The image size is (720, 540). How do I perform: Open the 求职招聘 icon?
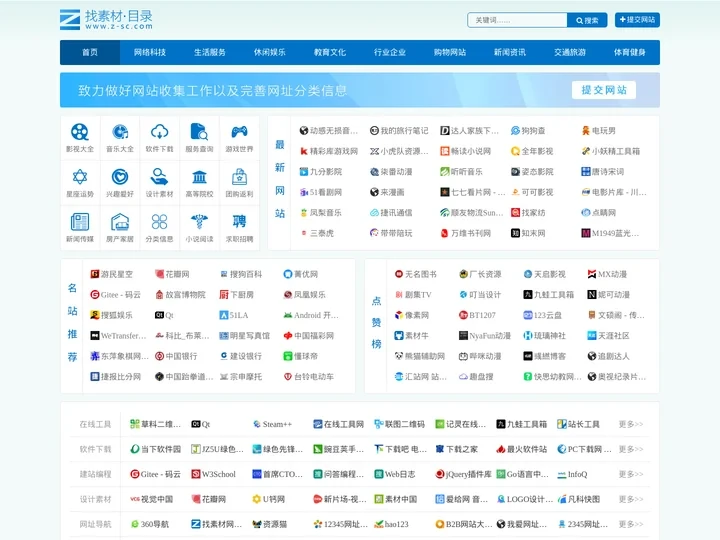click(x=239, y=222)
